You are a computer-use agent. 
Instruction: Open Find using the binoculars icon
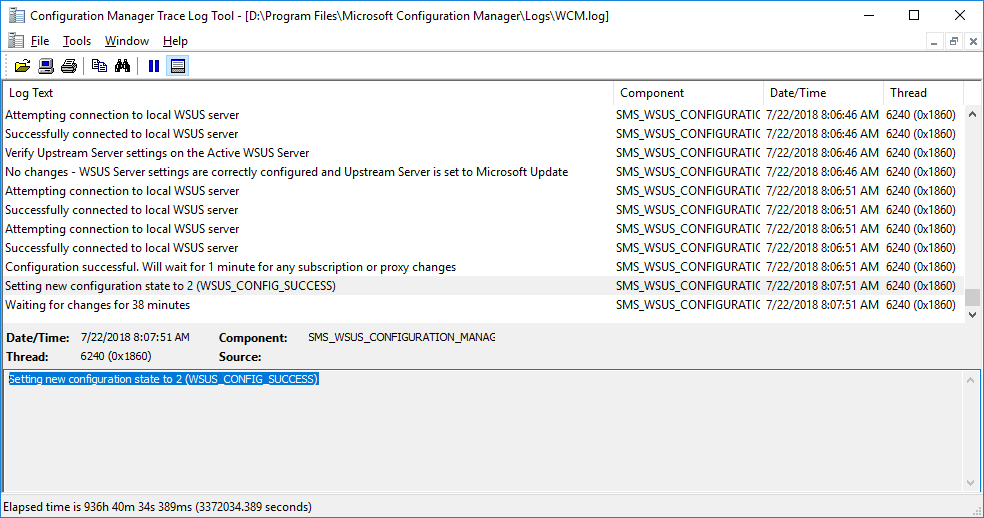(122, 66)
